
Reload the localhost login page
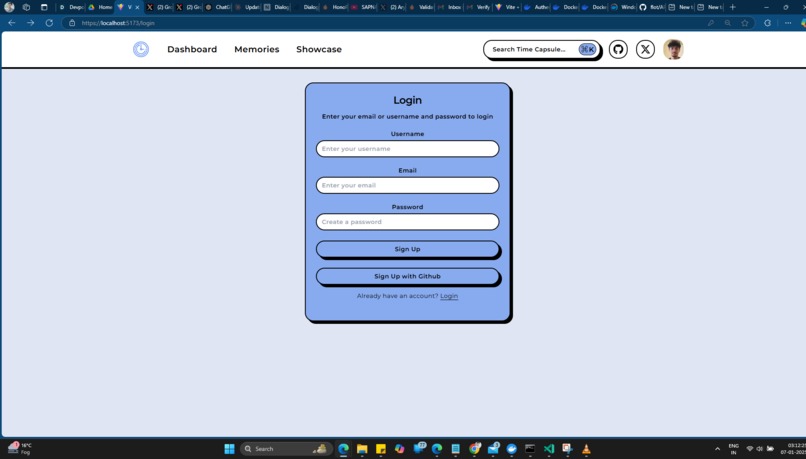49,23
